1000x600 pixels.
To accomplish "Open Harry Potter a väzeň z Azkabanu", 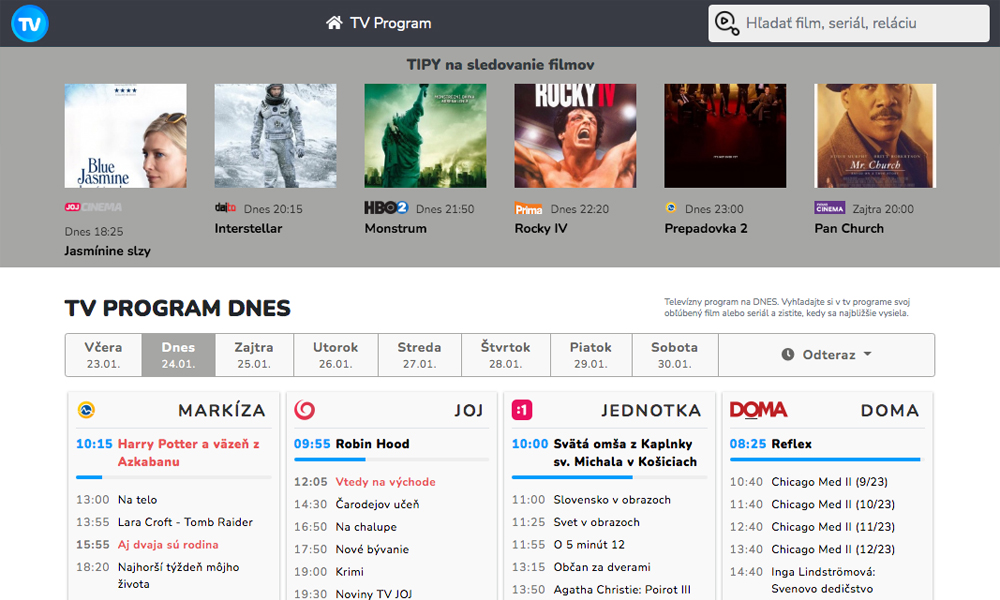I will [188, 453].
